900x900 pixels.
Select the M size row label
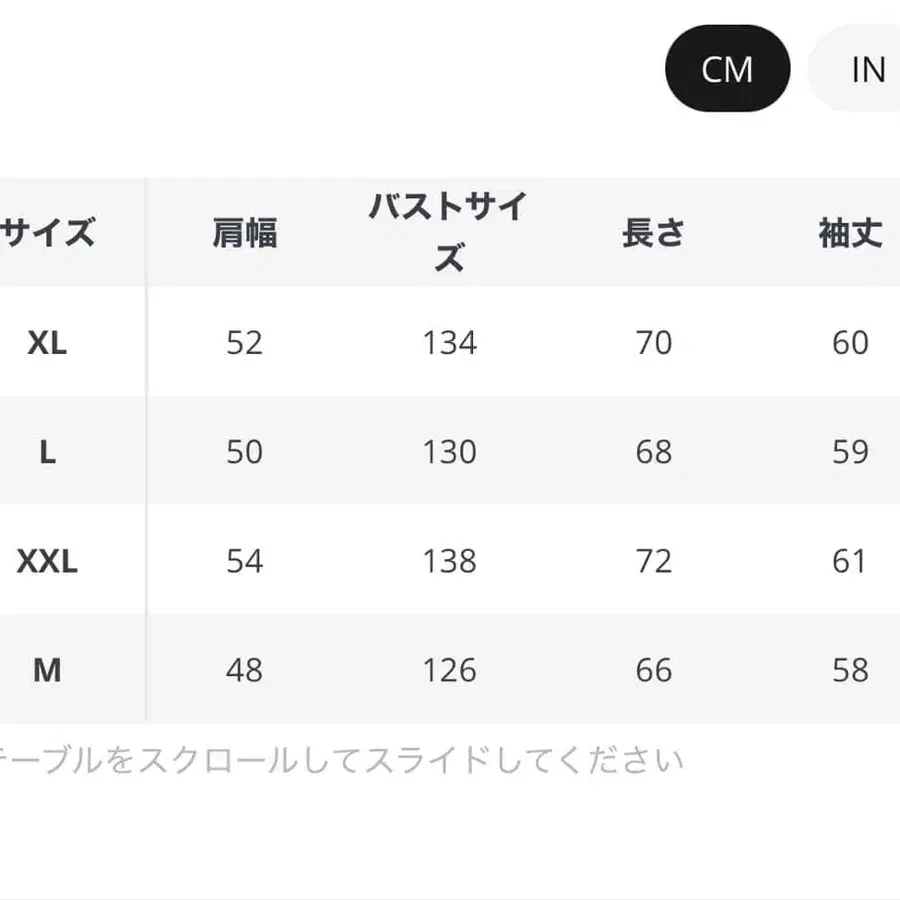pos(48,670)
